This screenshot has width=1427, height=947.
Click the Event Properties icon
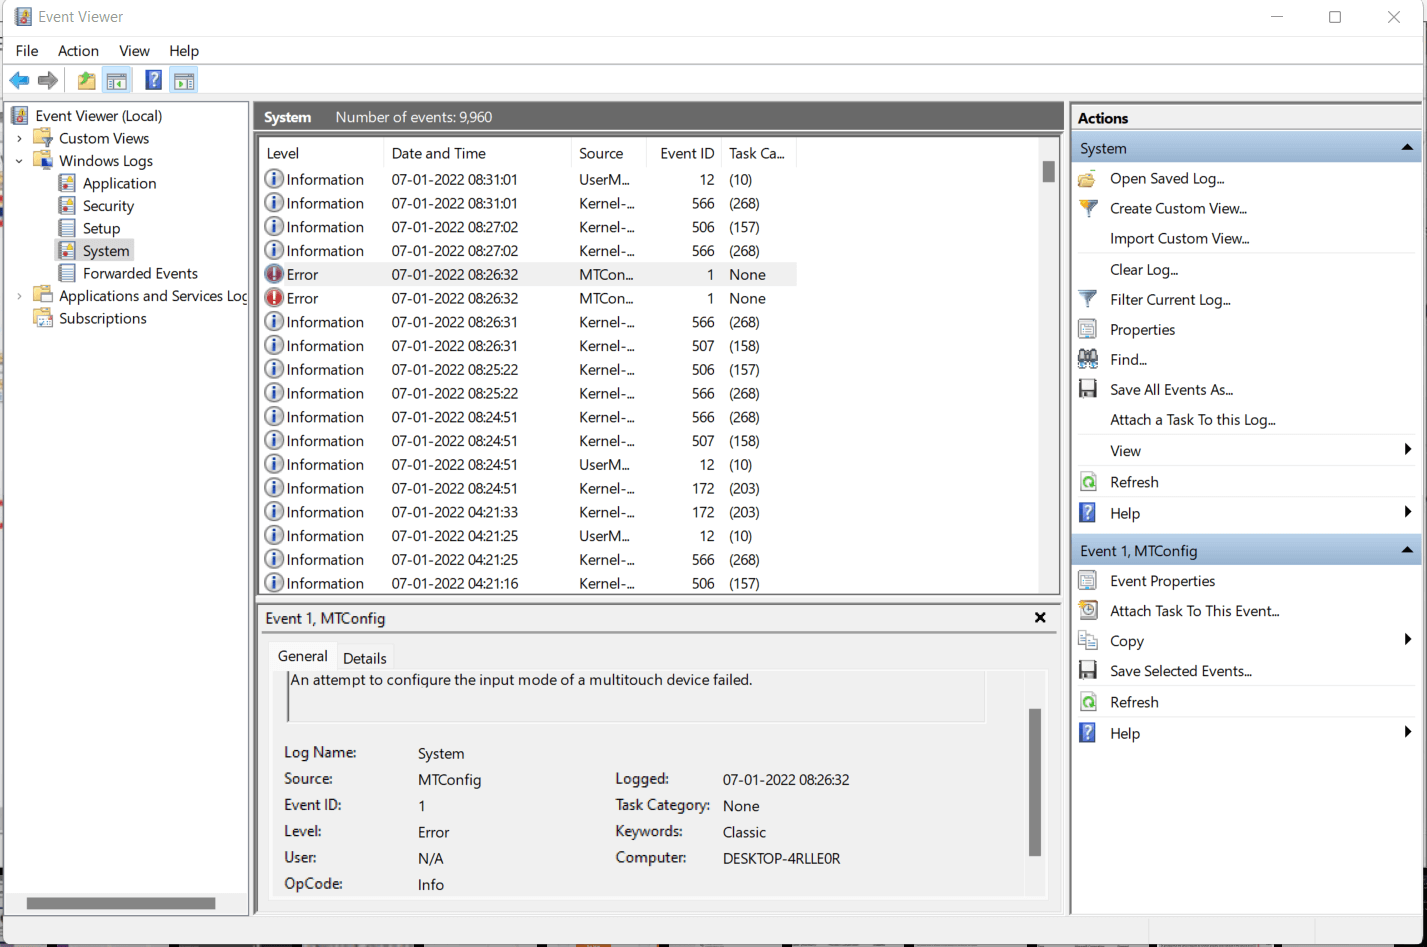coord(1089,580)
